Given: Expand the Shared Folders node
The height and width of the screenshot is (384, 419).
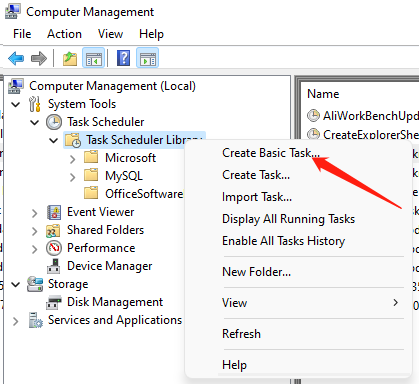Looking at the screenshot, I should point(35,231).
